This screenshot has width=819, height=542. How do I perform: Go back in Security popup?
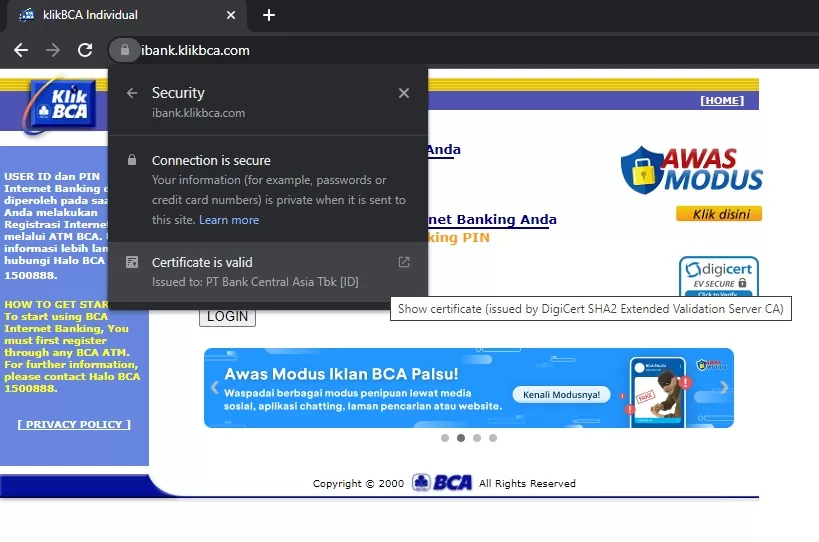click(132, 93)
